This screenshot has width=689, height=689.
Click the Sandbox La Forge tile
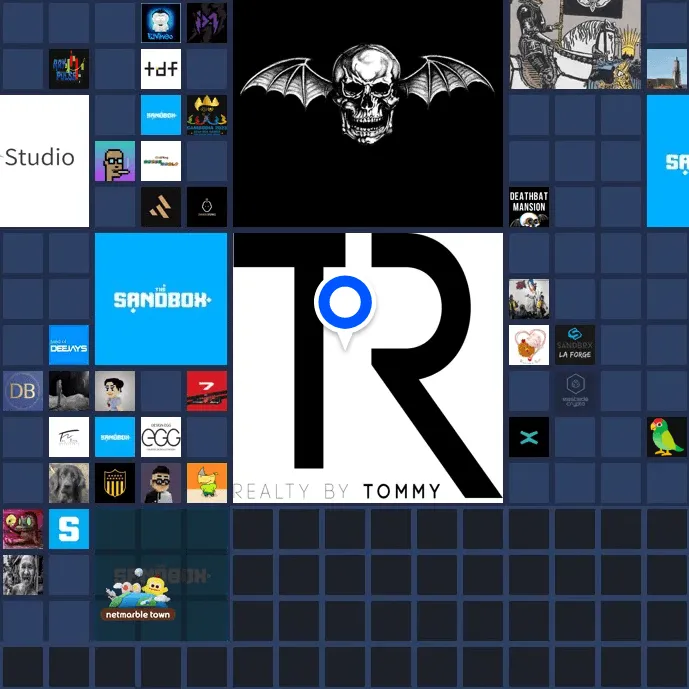575,345
